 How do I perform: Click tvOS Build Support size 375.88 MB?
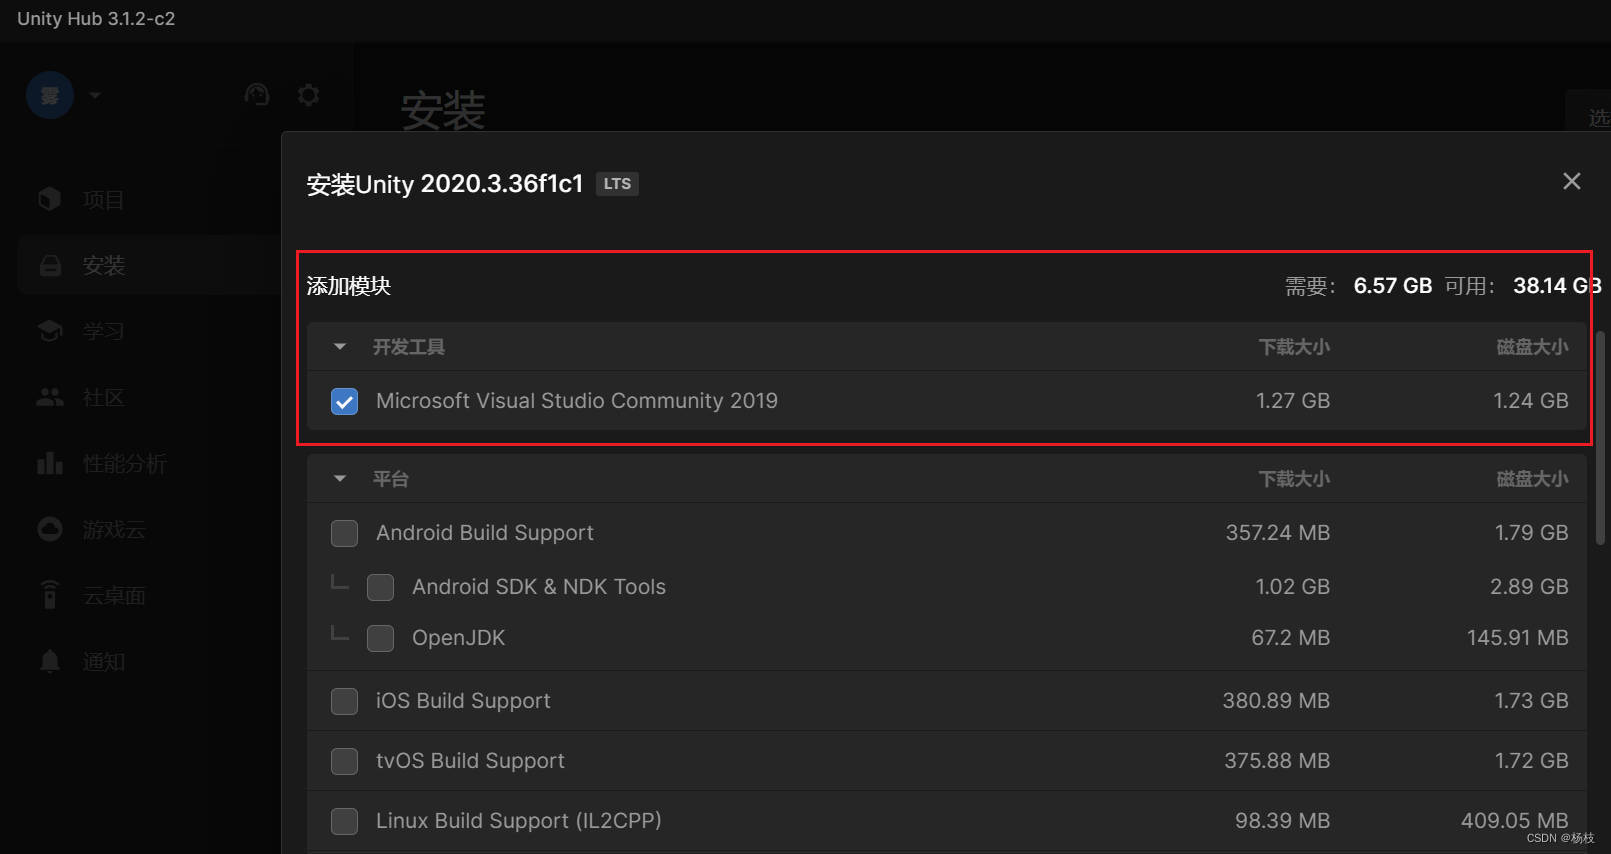[1277, 761]
